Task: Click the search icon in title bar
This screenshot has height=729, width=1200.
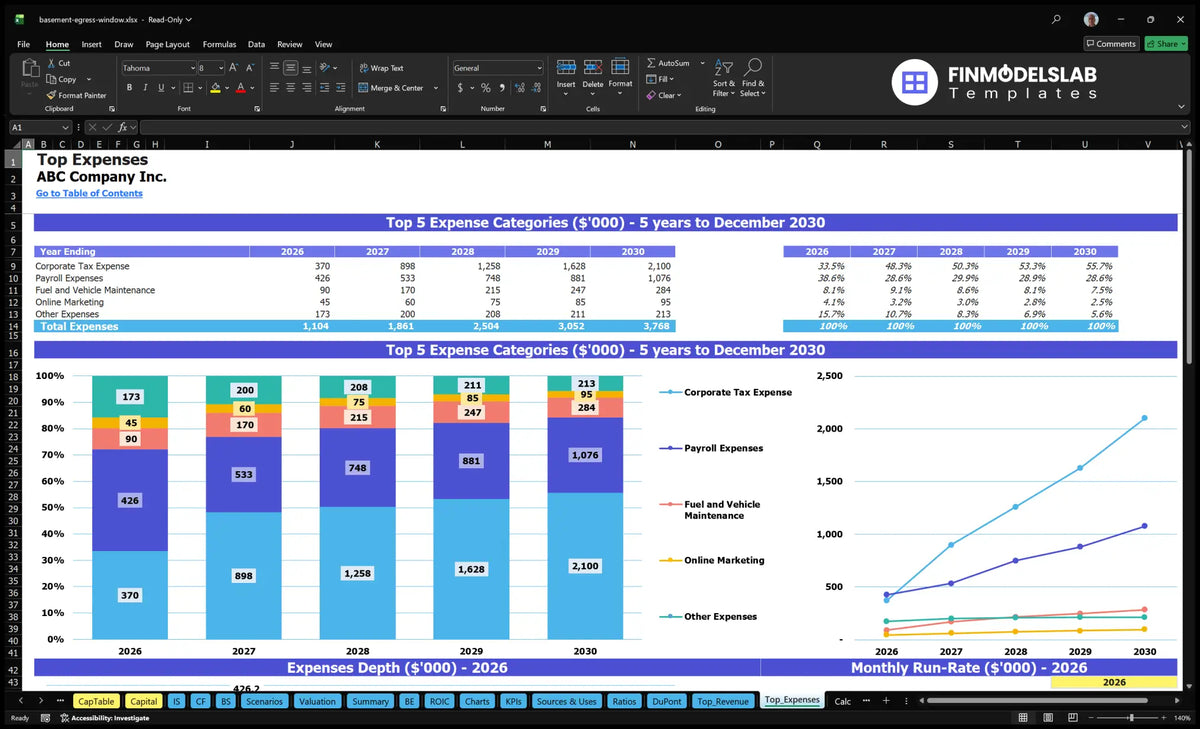Action: [x=1057, y=19]
